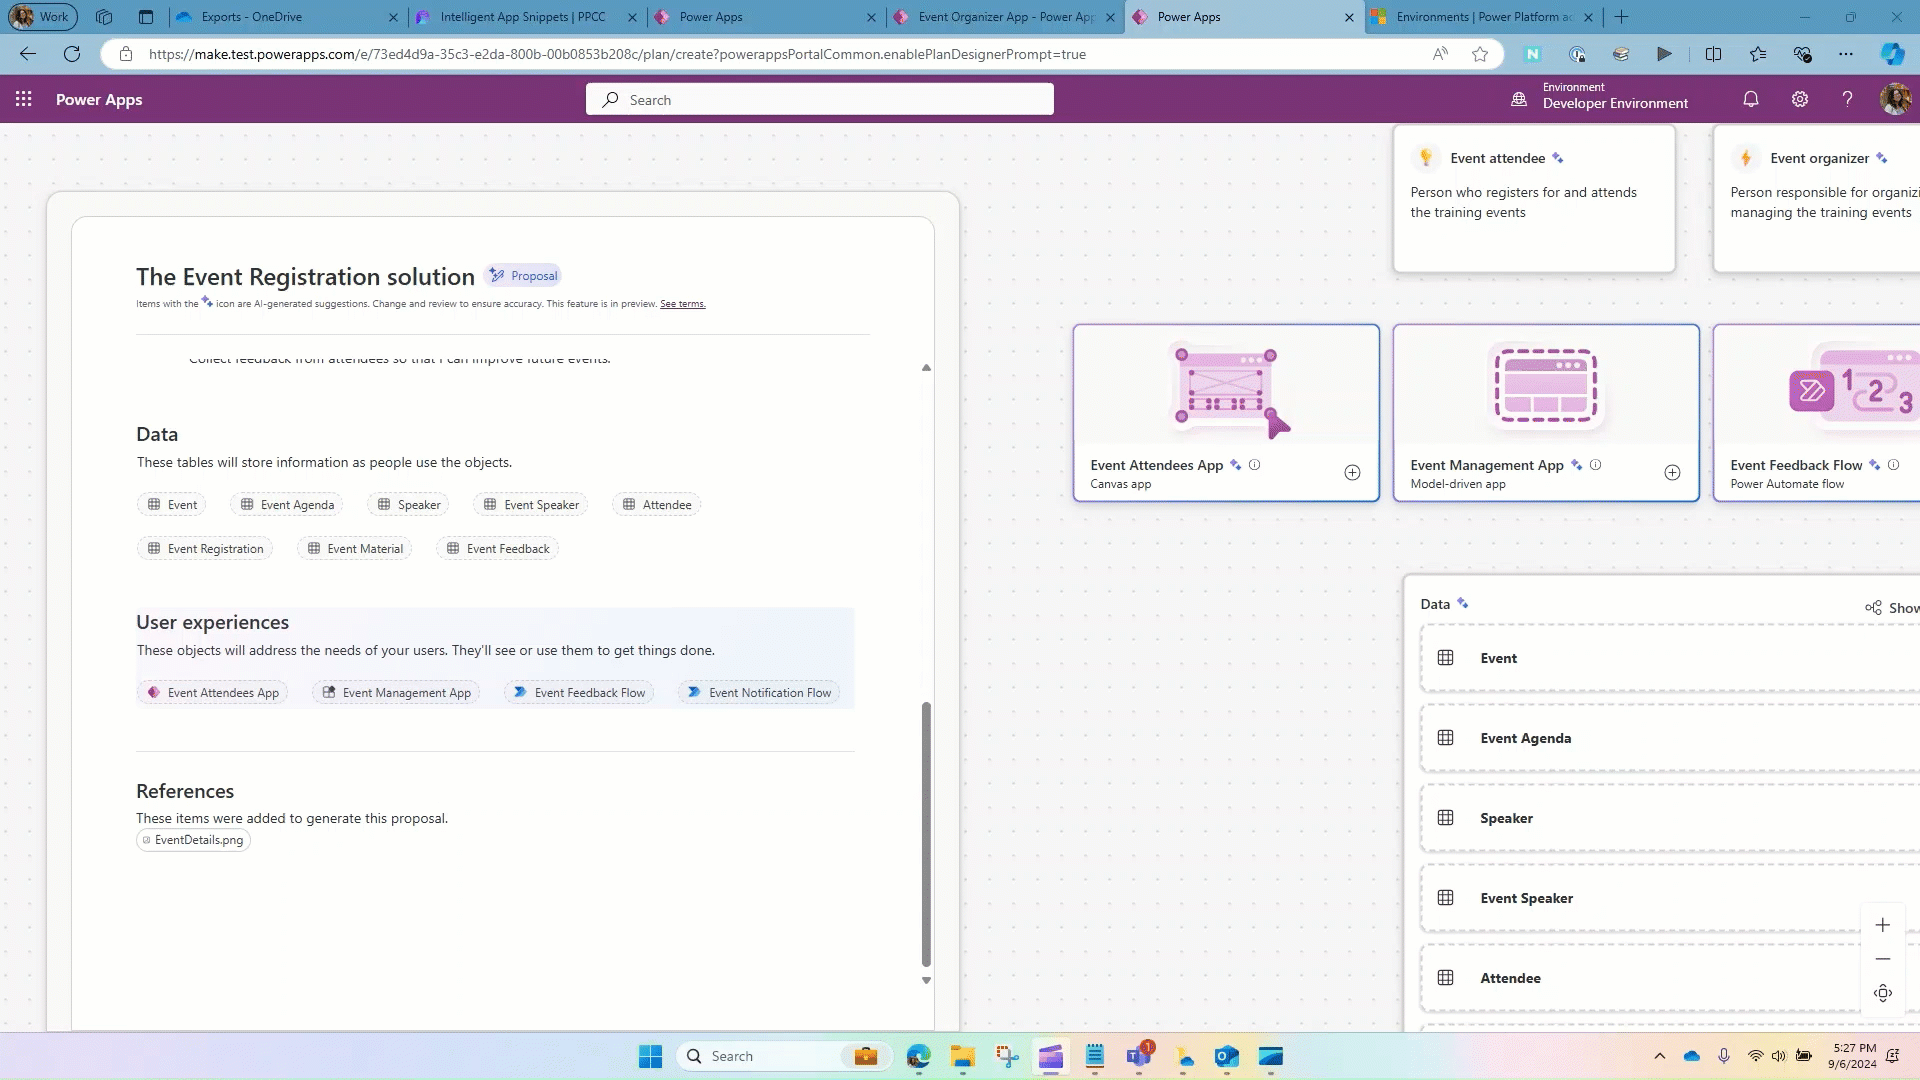This screenshot has width=1920, height=1080.
Task: Open the system tray hidden icons chevron
Action: point(1660,1056)
